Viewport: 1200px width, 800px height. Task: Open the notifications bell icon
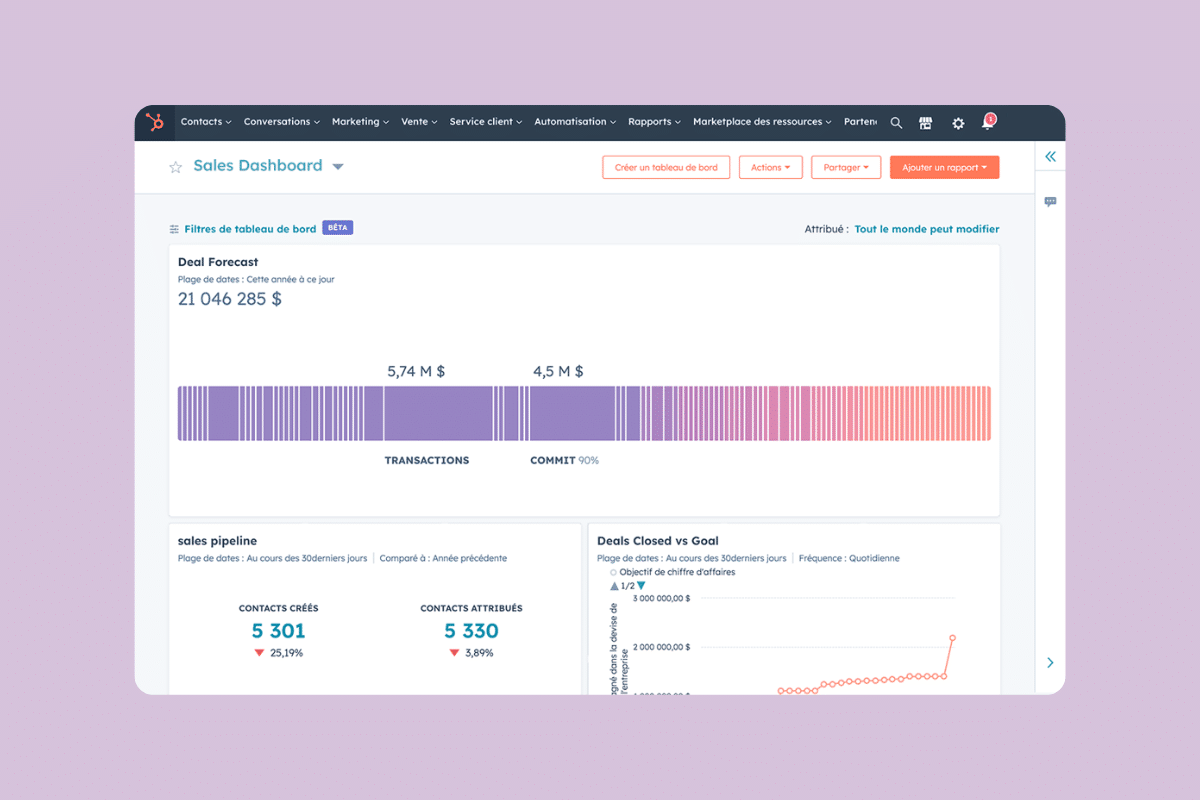pos(988,122)
